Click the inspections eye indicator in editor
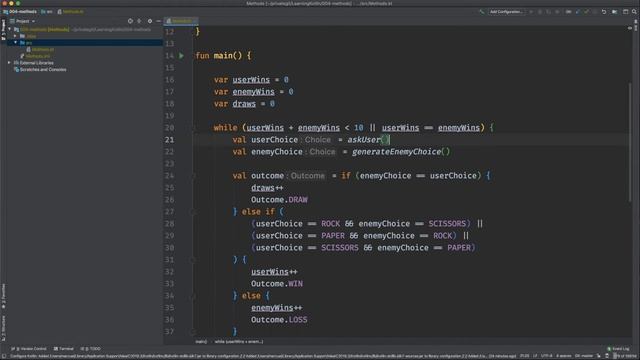This screenshot has height=360, width=640. (630, 28)
